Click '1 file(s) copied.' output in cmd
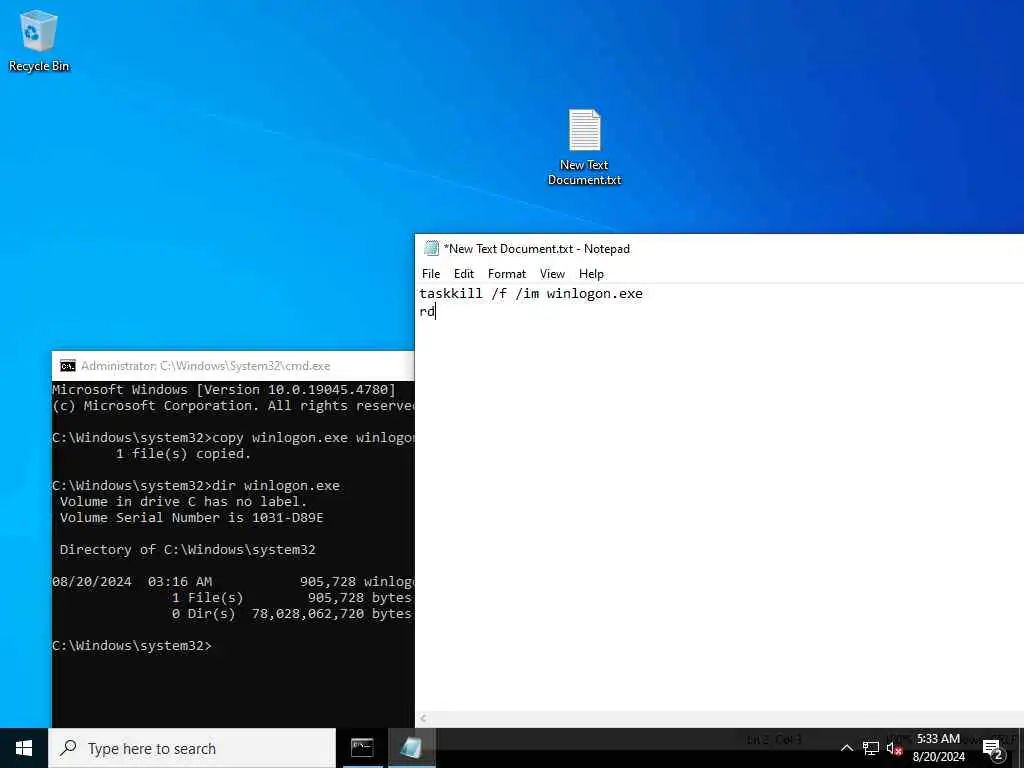 tap(184, 454)
